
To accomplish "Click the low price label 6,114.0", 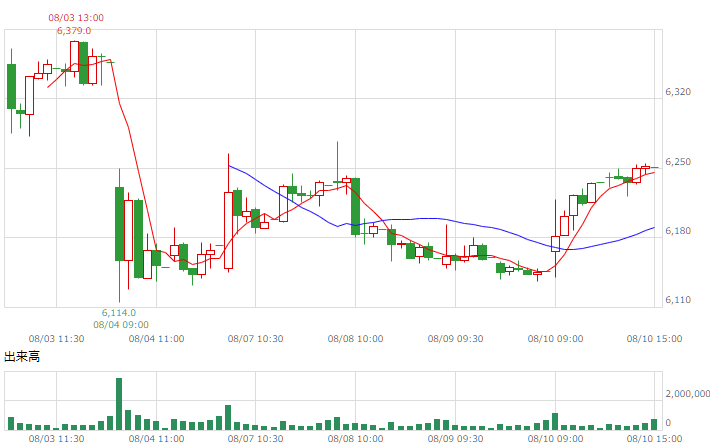I will [x=119, y=313].
